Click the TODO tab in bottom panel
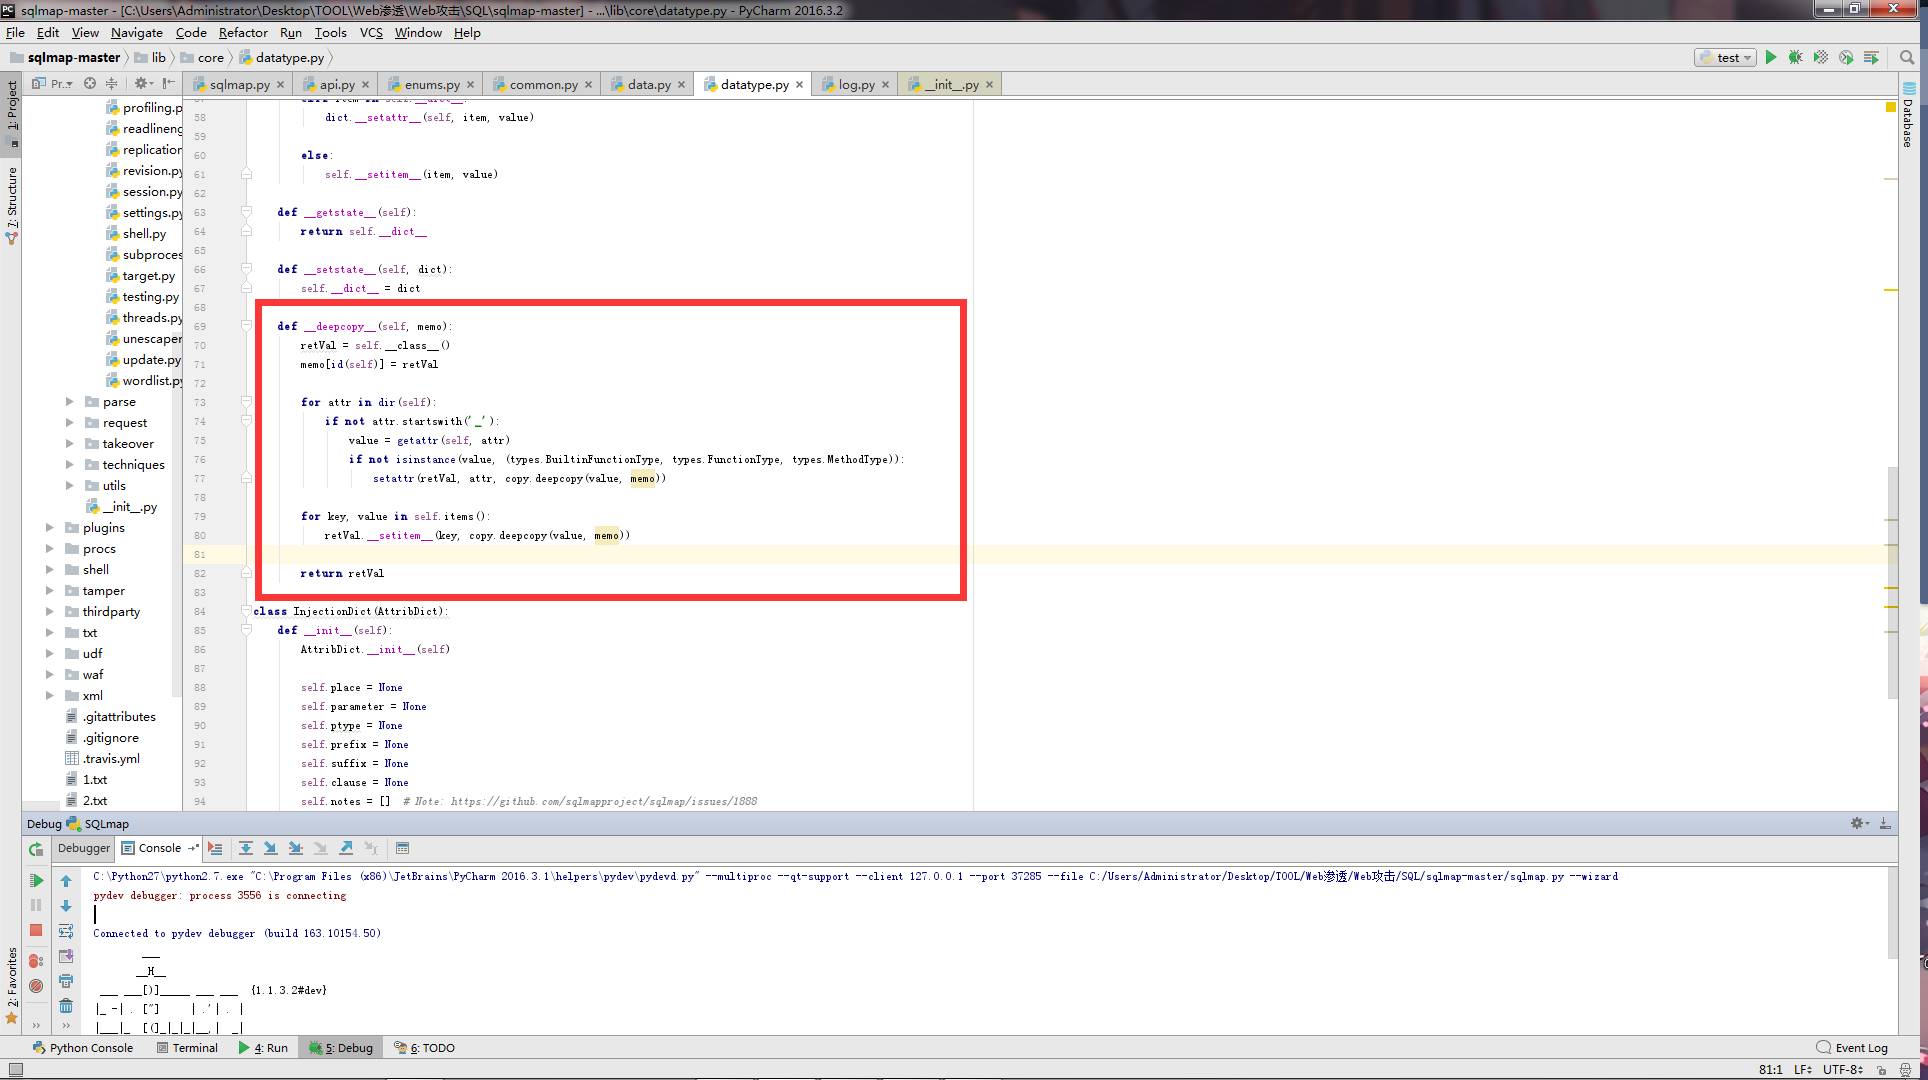Image resolution: width=1928 pixels, height=1080 pixels. [x=432, y=1047]
